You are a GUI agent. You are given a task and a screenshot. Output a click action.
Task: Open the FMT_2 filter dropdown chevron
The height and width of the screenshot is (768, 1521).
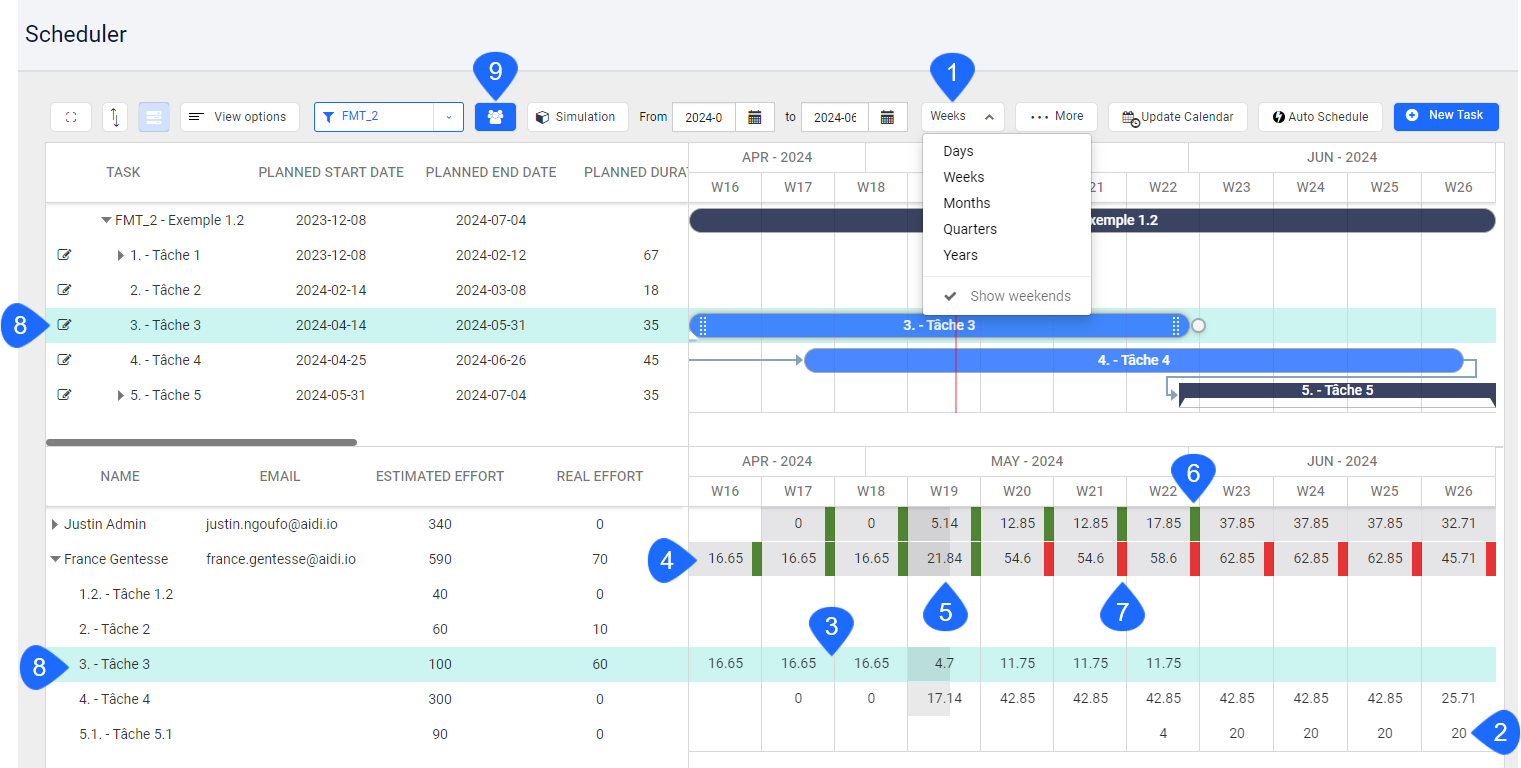click(x=448, y=117)
